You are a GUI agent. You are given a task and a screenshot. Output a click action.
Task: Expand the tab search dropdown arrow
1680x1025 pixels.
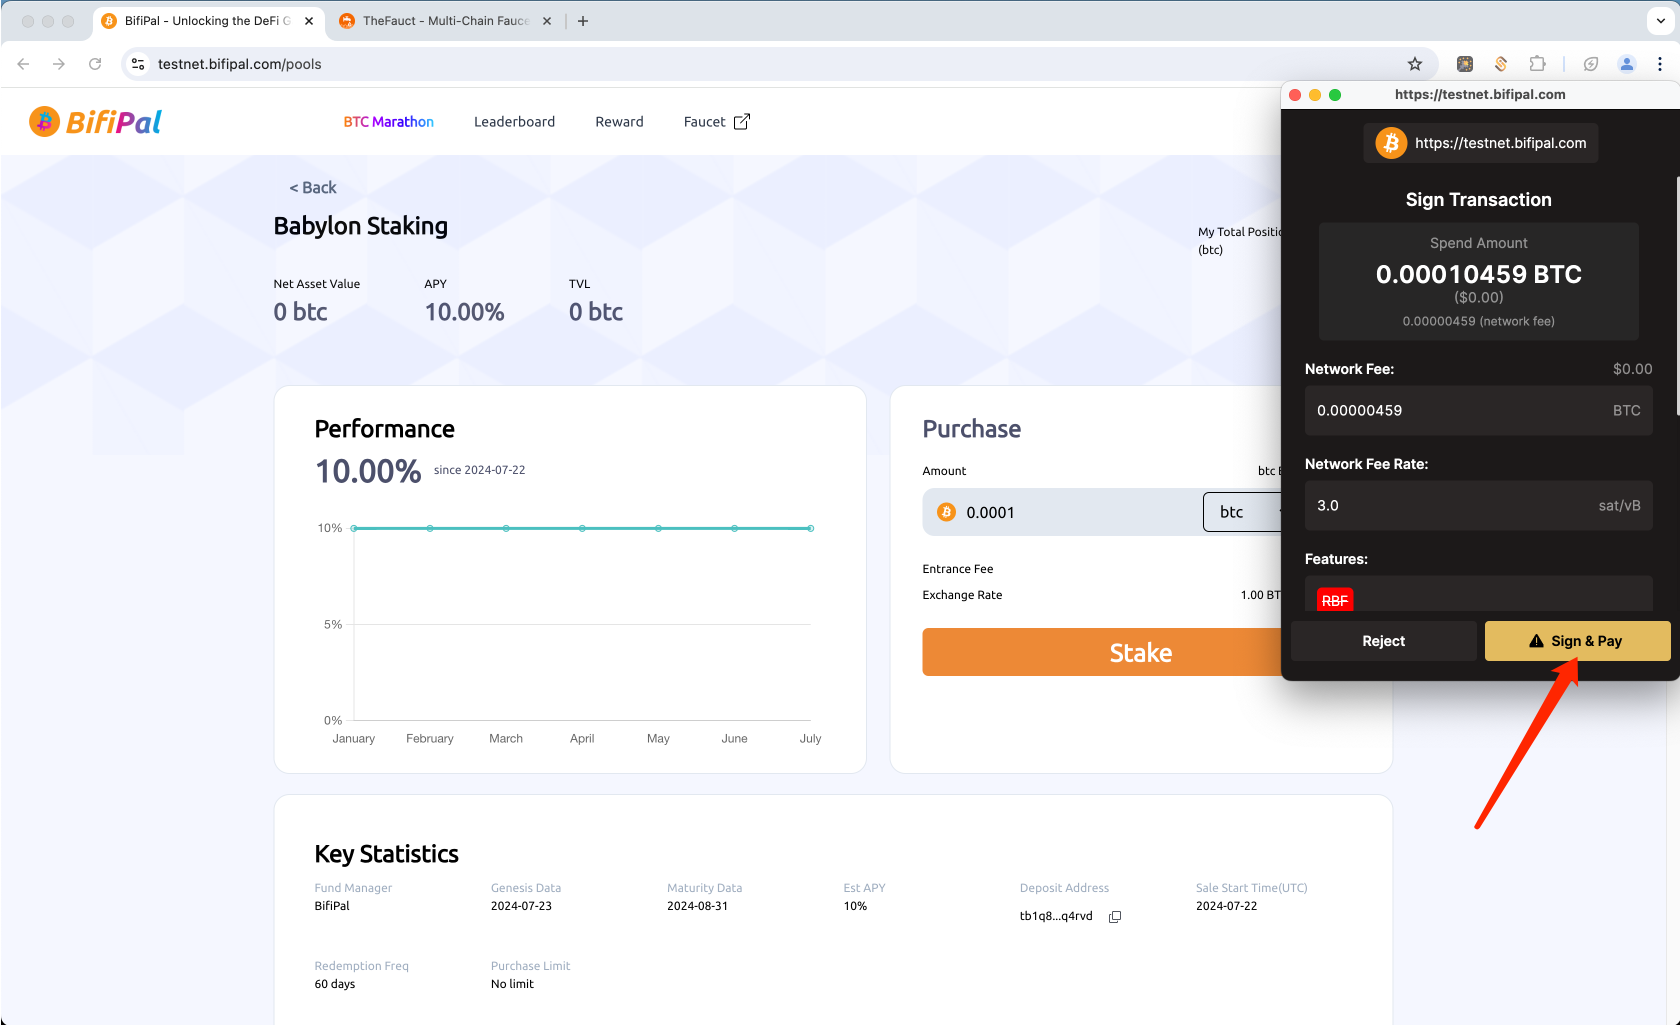coord(1661,21)
